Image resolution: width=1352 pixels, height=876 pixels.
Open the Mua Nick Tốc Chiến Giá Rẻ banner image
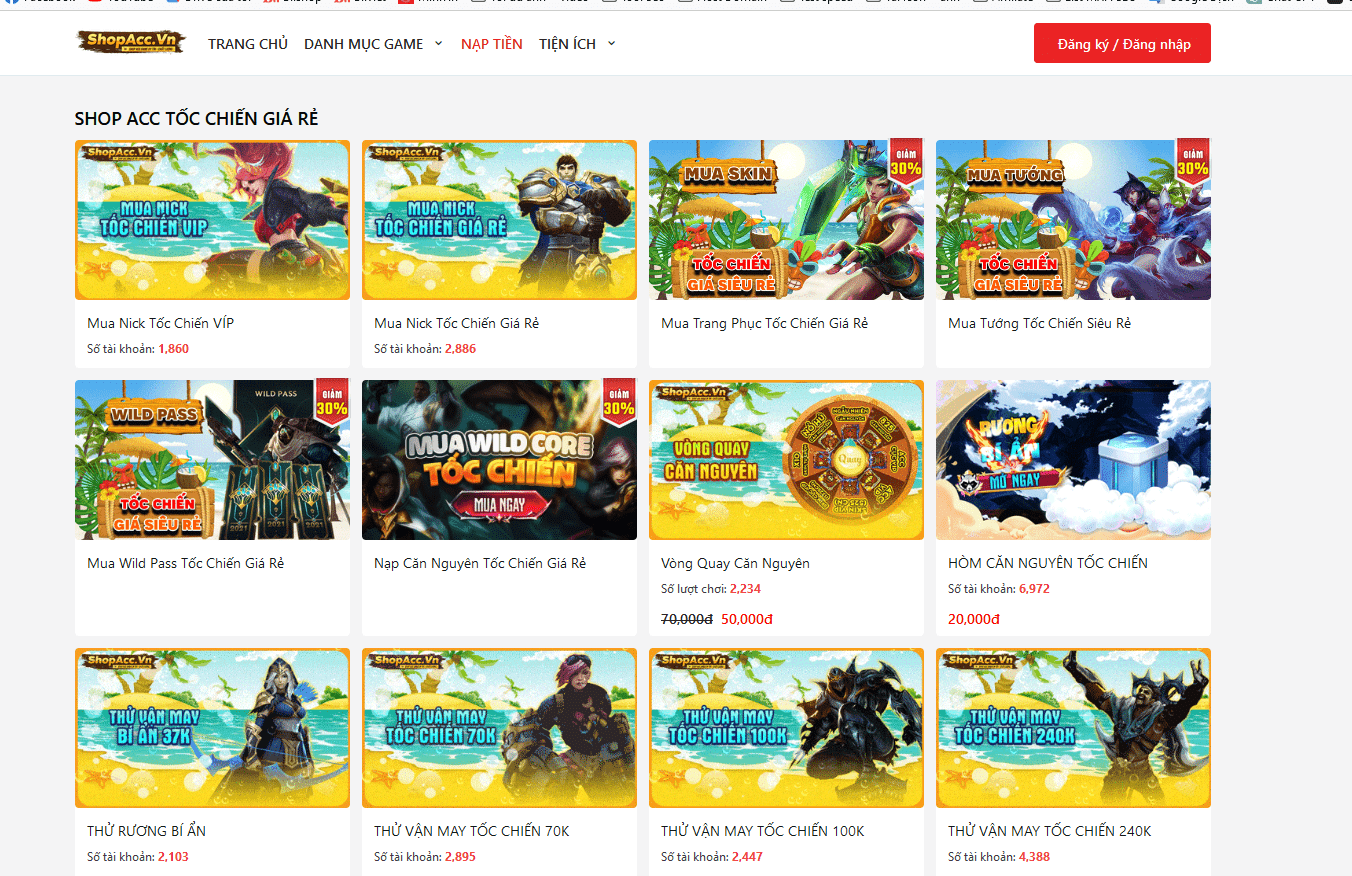[499, 220]
